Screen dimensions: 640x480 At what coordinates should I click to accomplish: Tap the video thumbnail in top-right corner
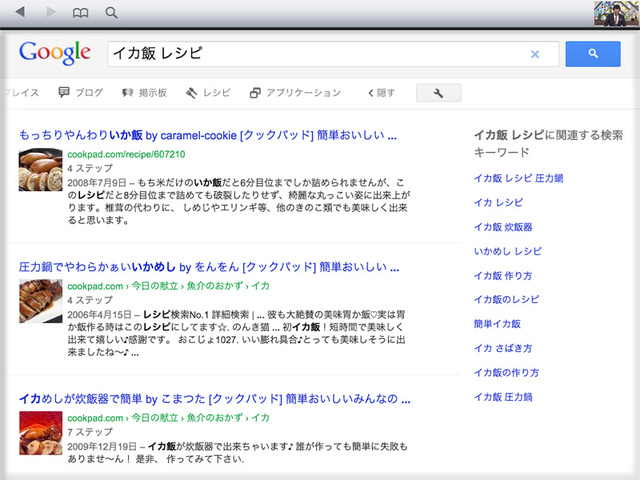[615, 14]
